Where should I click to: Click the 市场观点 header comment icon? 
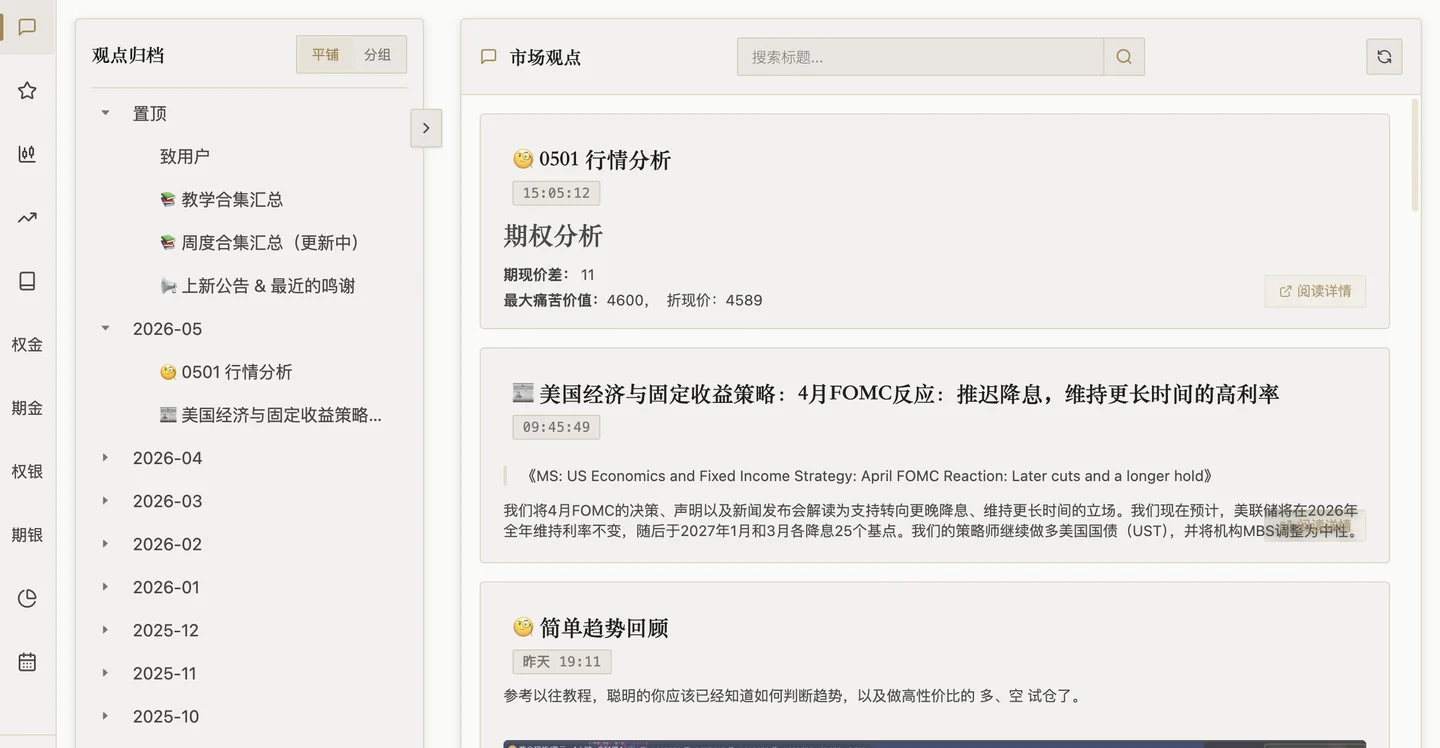click(x=488, y=57)
